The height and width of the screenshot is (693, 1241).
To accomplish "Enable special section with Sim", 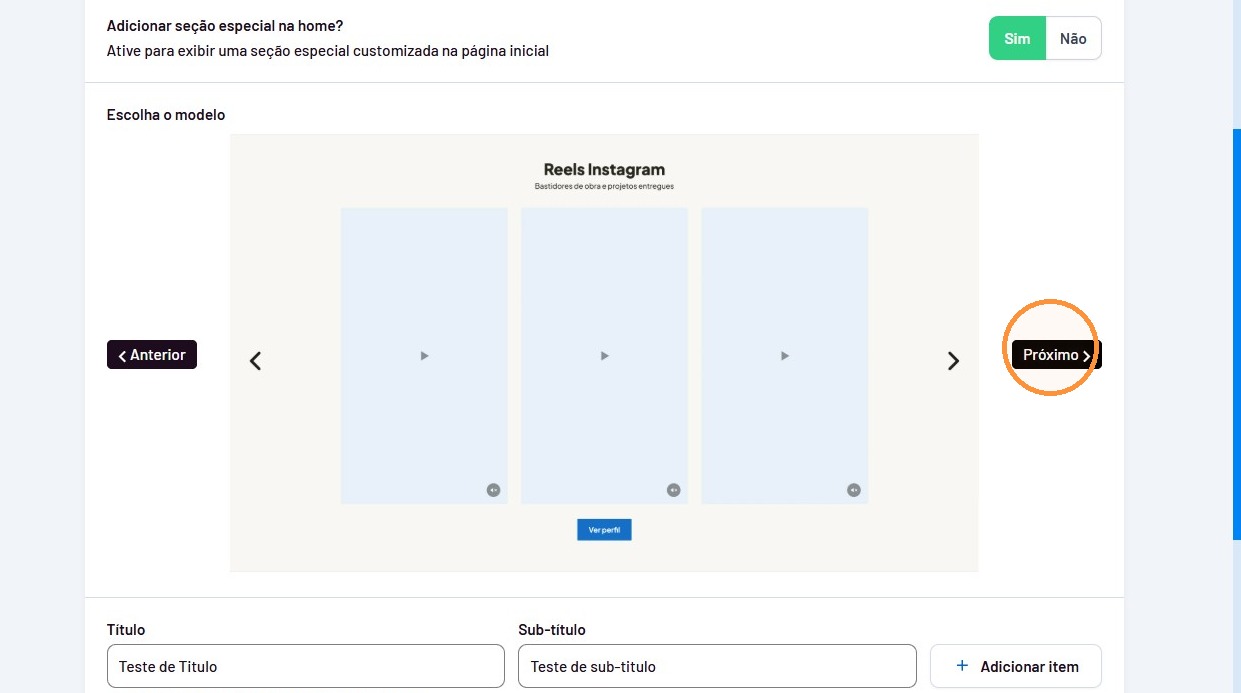I will tap(1017, 38).
